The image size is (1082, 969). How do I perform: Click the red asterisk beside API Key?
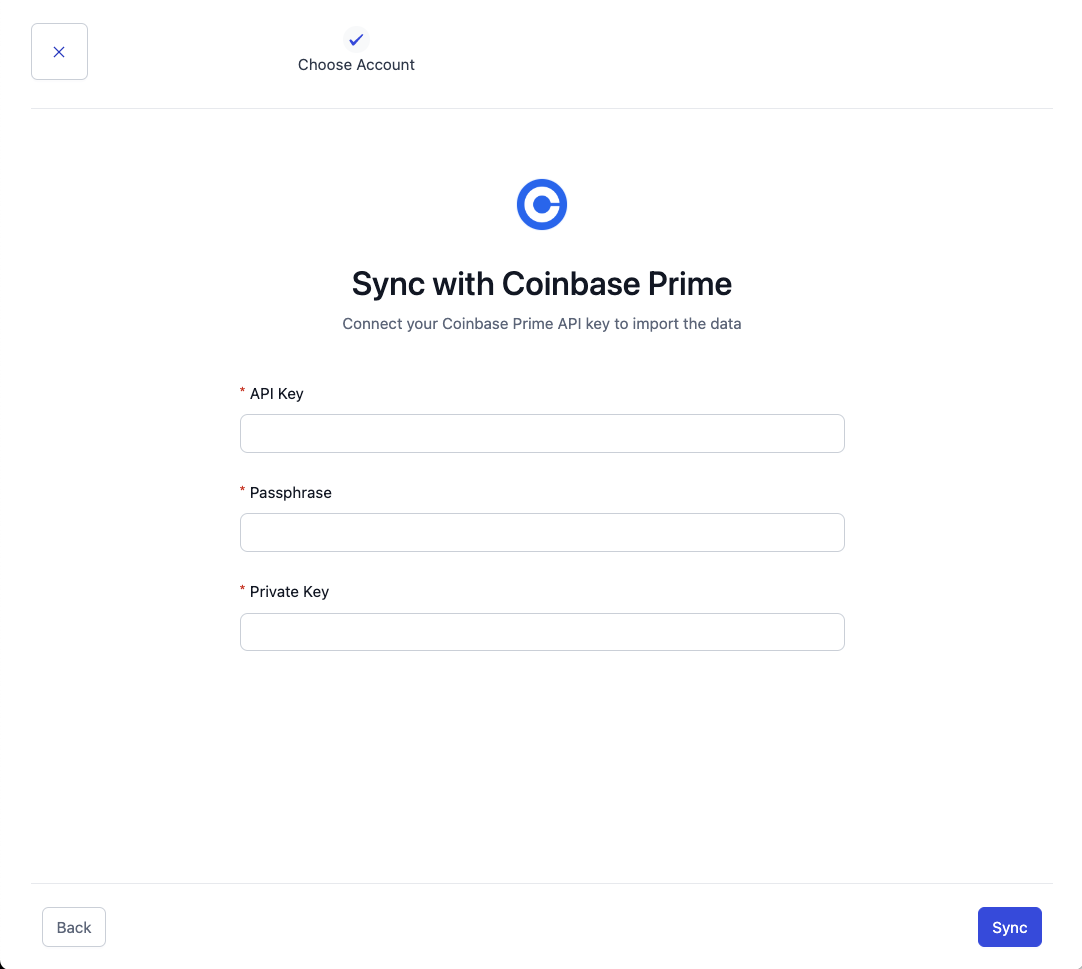point(243,391)
